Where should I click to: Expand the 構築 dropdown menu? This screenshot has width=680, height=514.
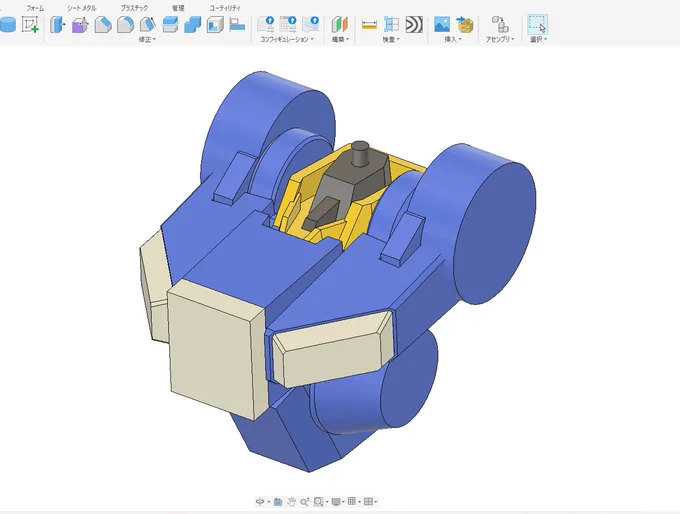tap(340, 39)
